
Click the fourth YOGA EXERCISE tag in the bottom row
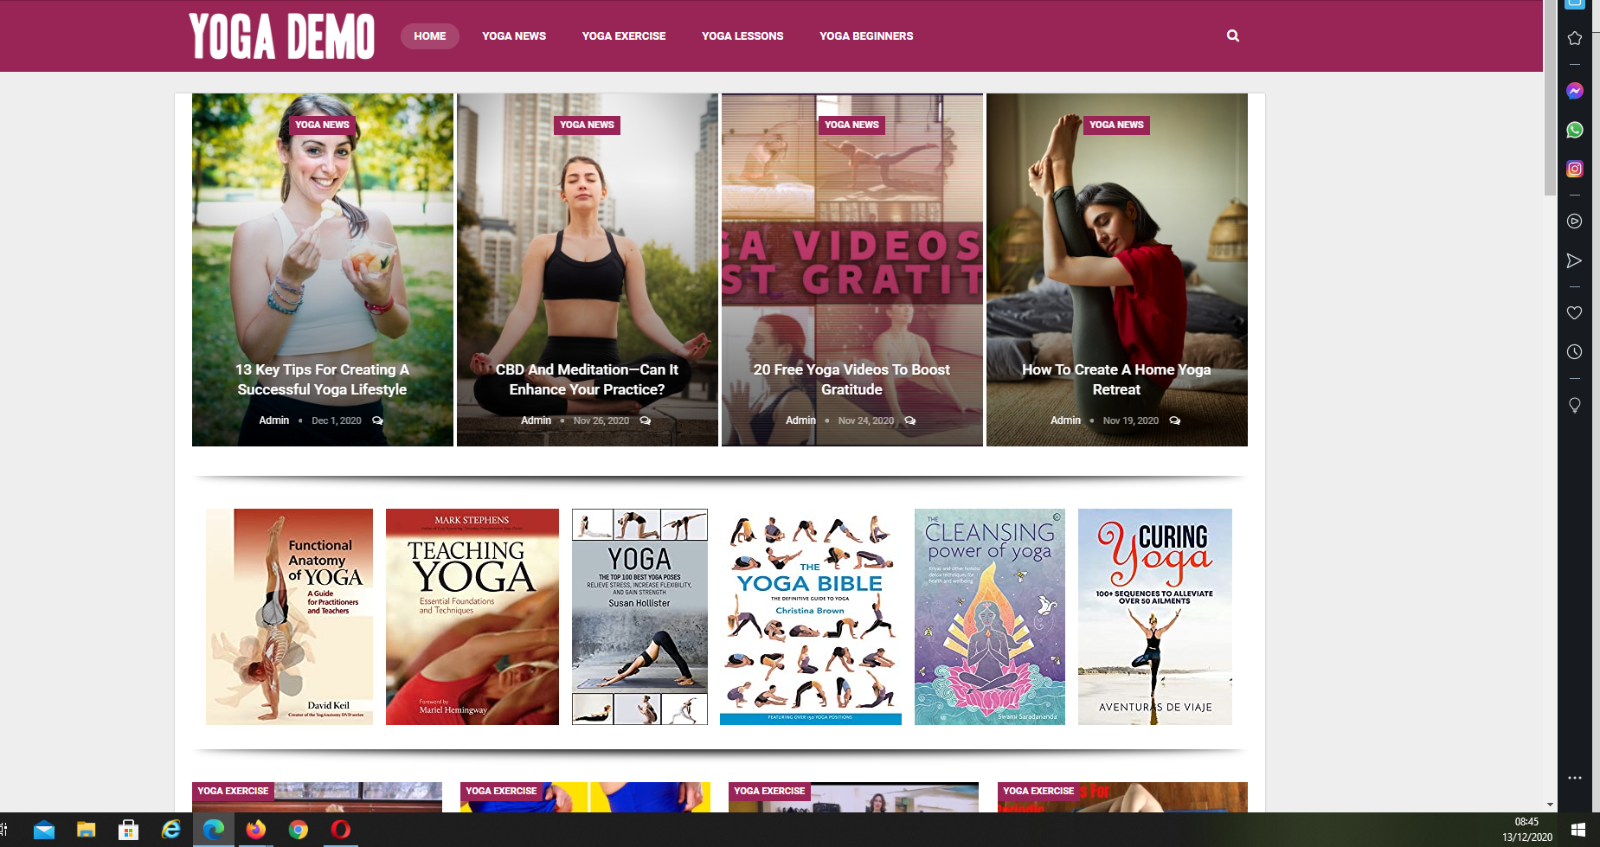pyautogui.click(x=1038, y=791)
